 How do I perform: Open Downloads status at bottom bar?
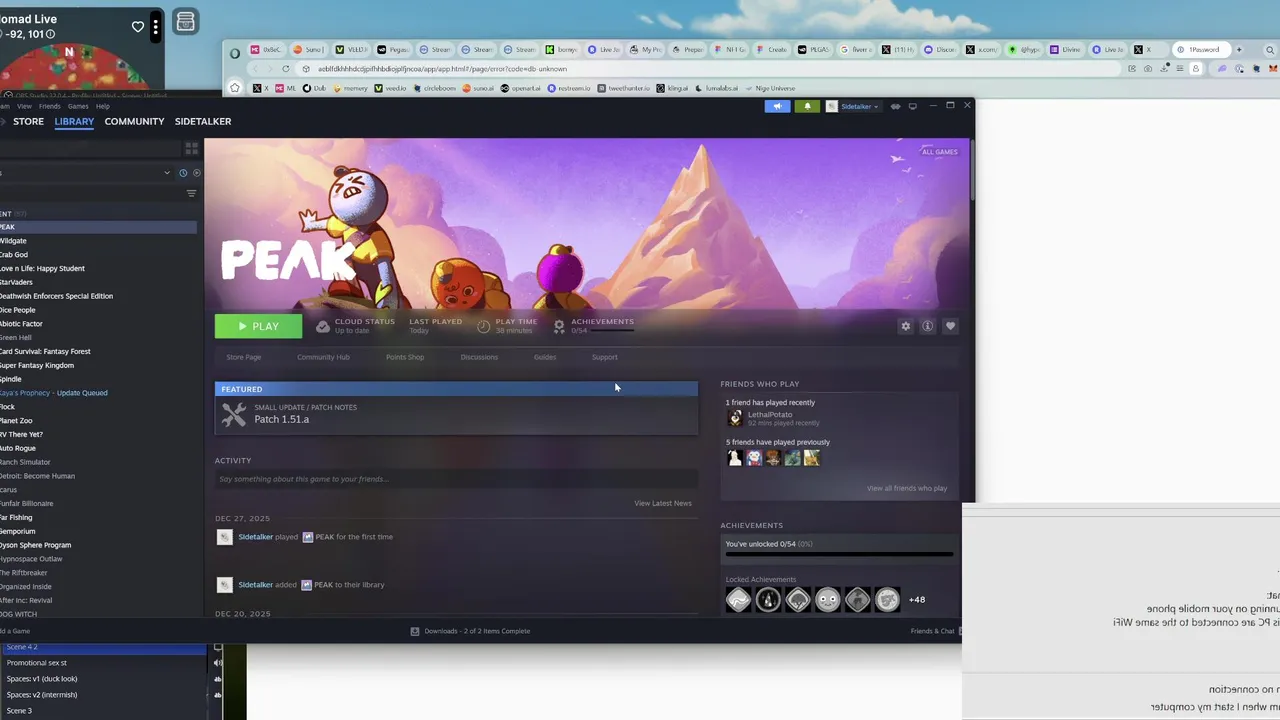[x=470, y=631]
